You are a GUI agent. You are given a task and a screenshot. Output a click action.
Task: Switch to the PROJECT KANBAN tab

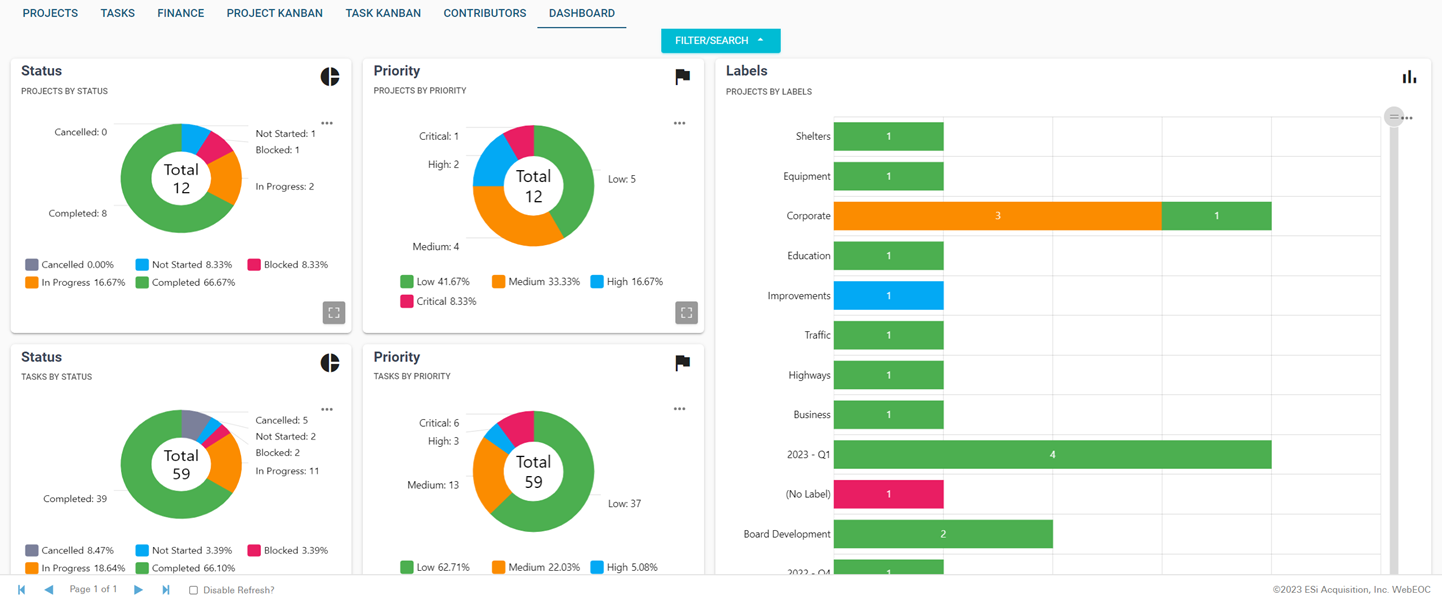274,13
